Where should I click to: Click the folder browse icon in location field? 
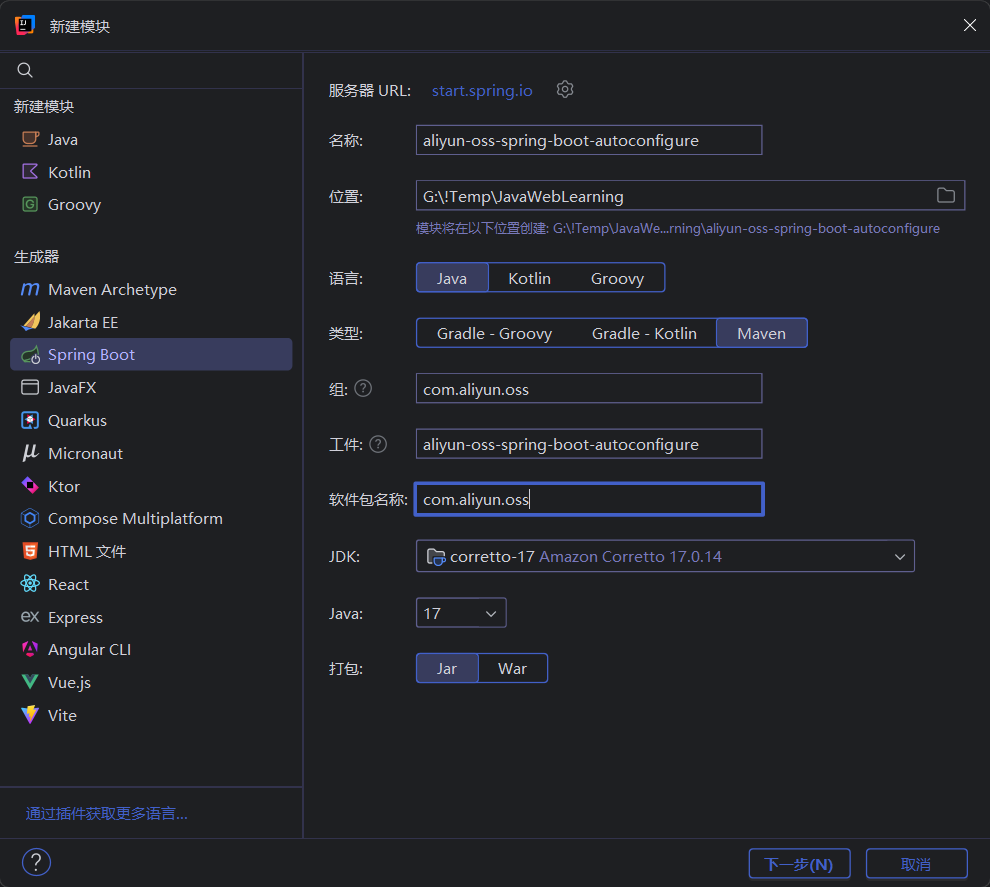pos(945,196)
